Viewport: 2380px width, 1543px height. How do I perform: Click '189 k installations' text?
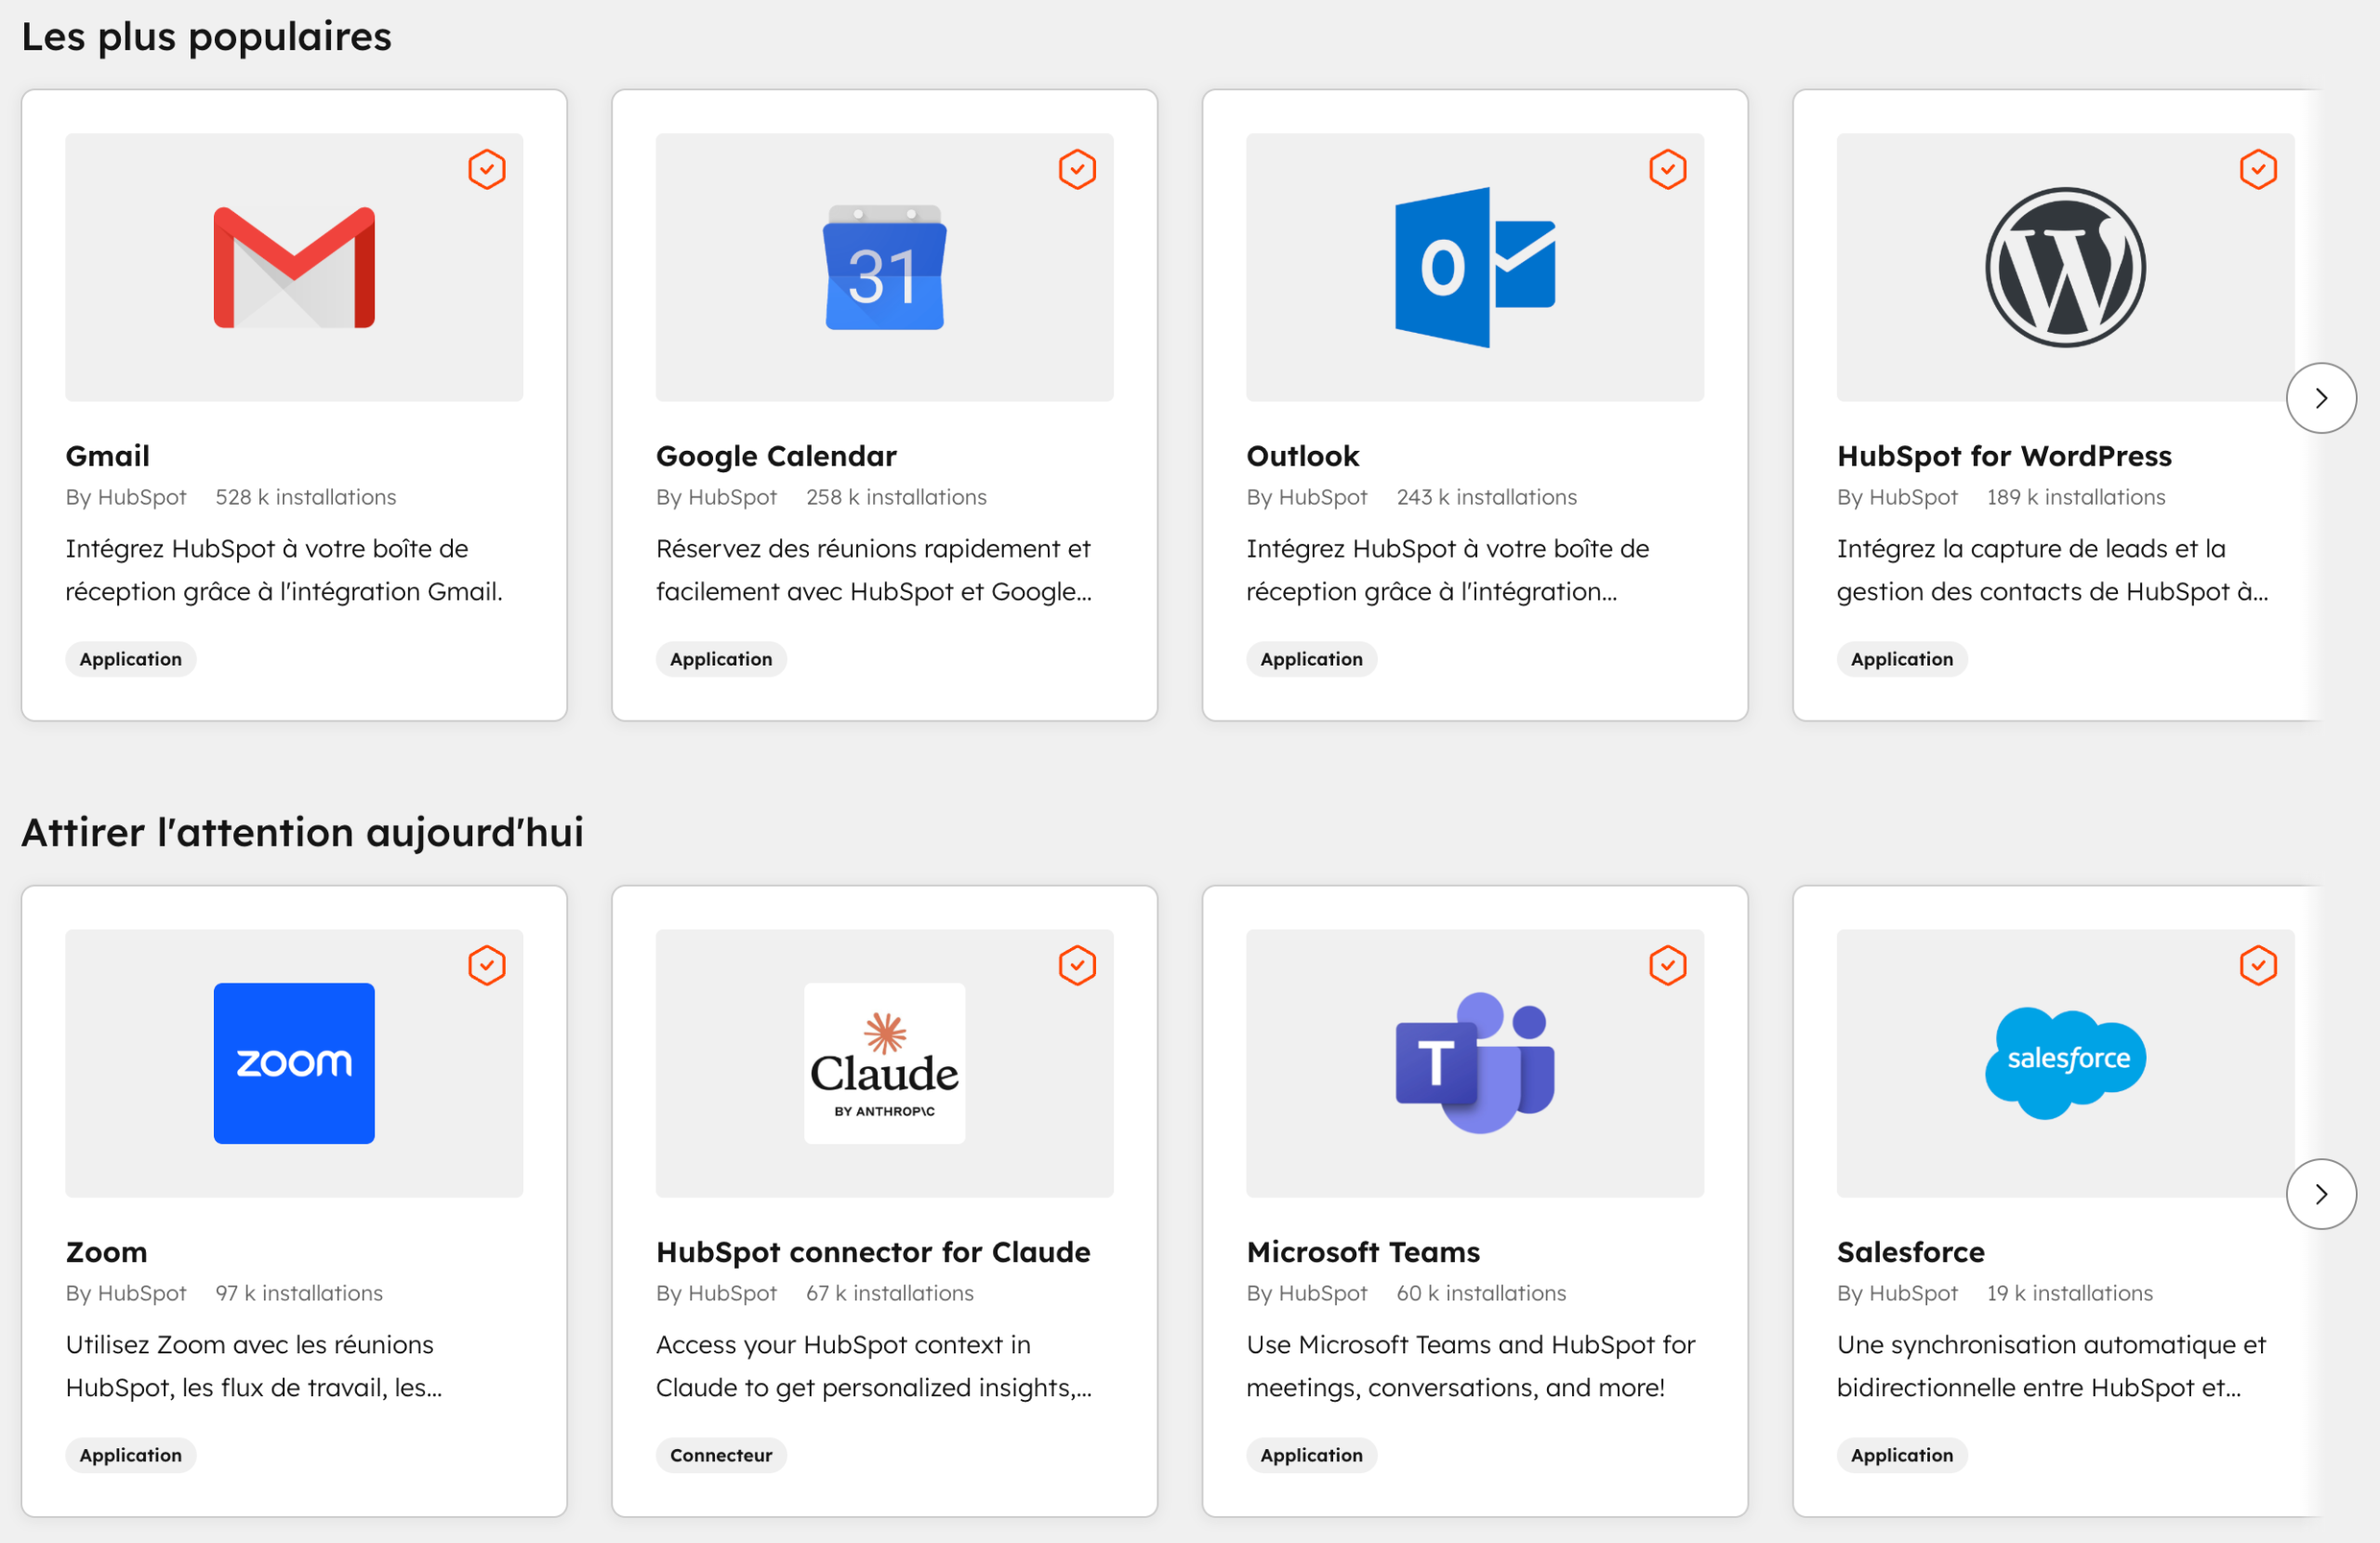[x=2076, y=497]
